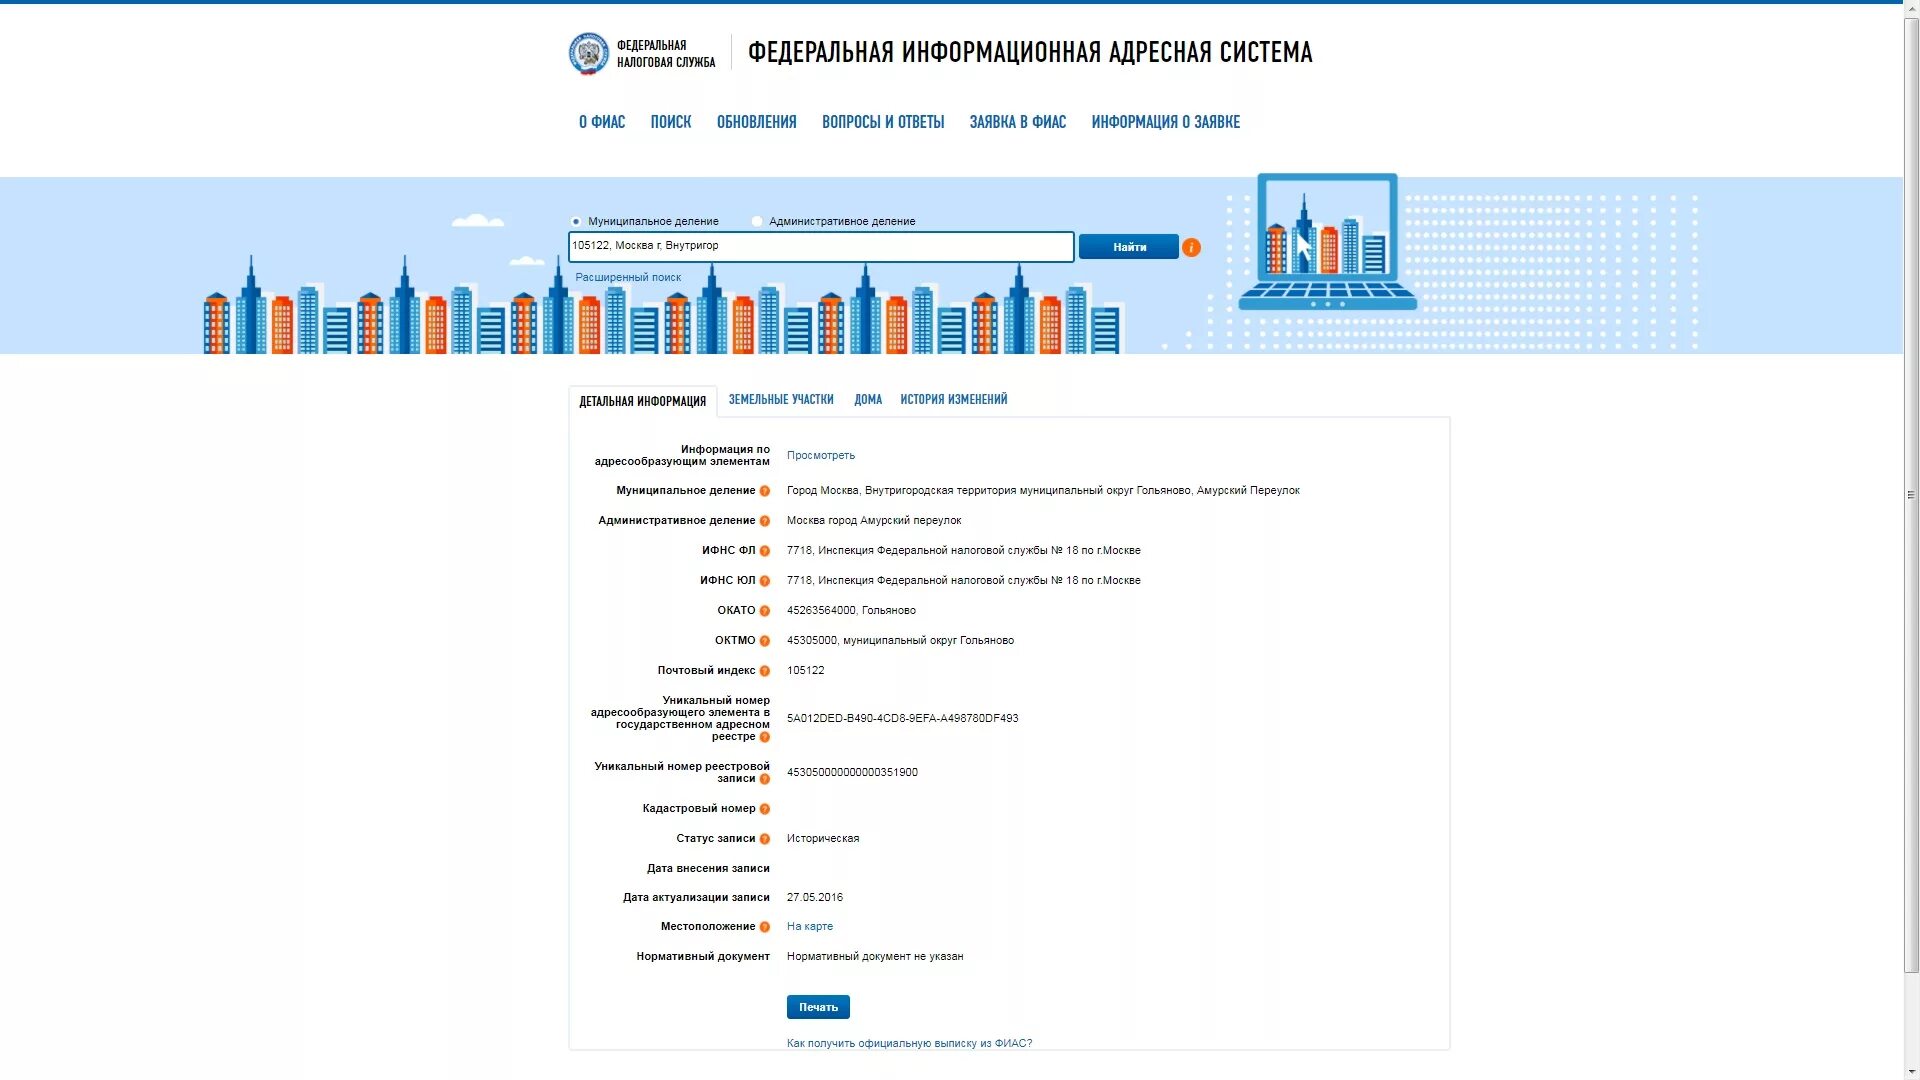Click the Federal Tax Service logo emblem

point(589,54)
